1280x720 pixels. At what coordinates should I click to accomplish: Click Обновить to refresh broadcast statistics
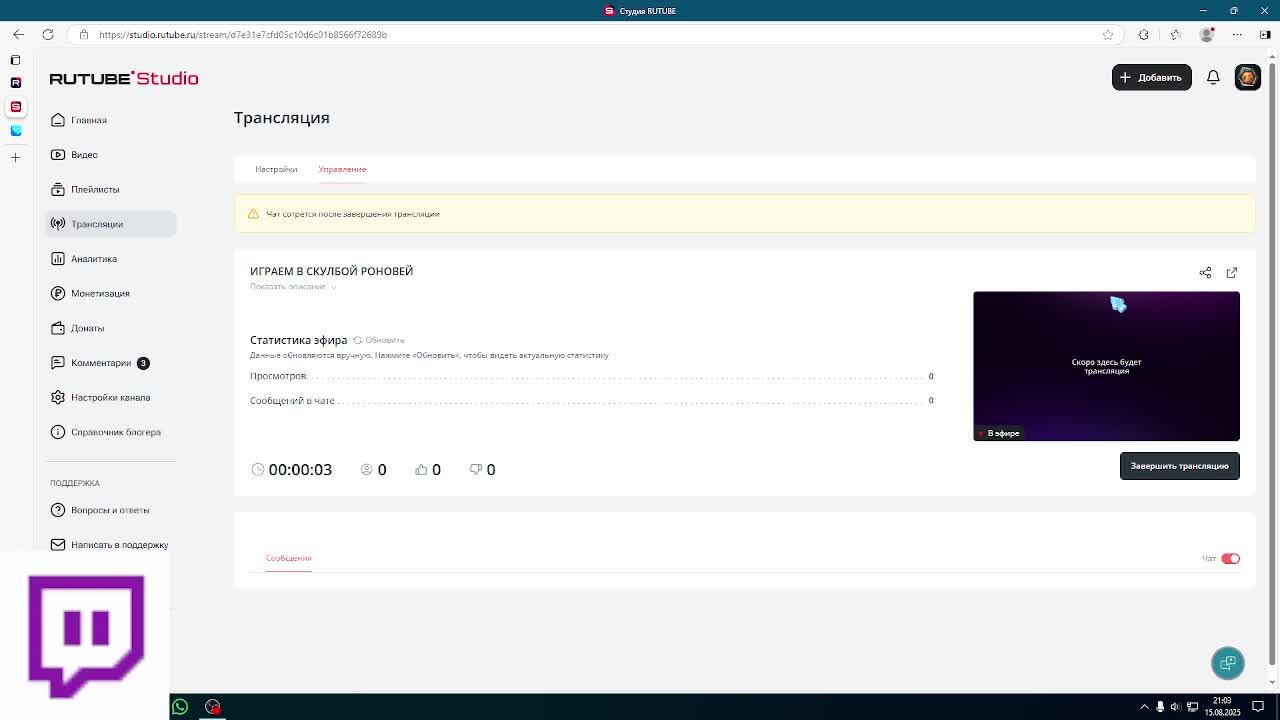[379, 340]
